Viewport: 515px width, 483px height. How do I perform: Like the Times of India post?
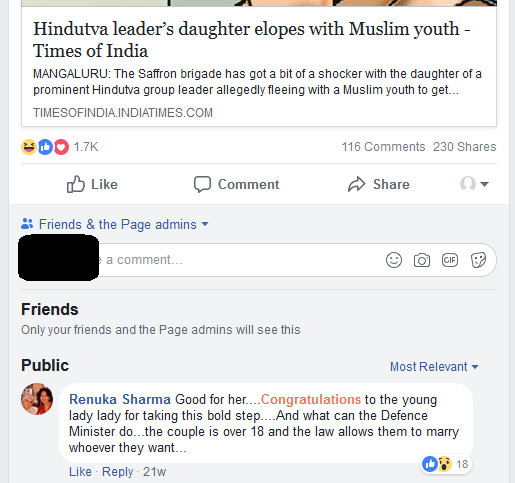pyautogui.click(x=92, y=184)
